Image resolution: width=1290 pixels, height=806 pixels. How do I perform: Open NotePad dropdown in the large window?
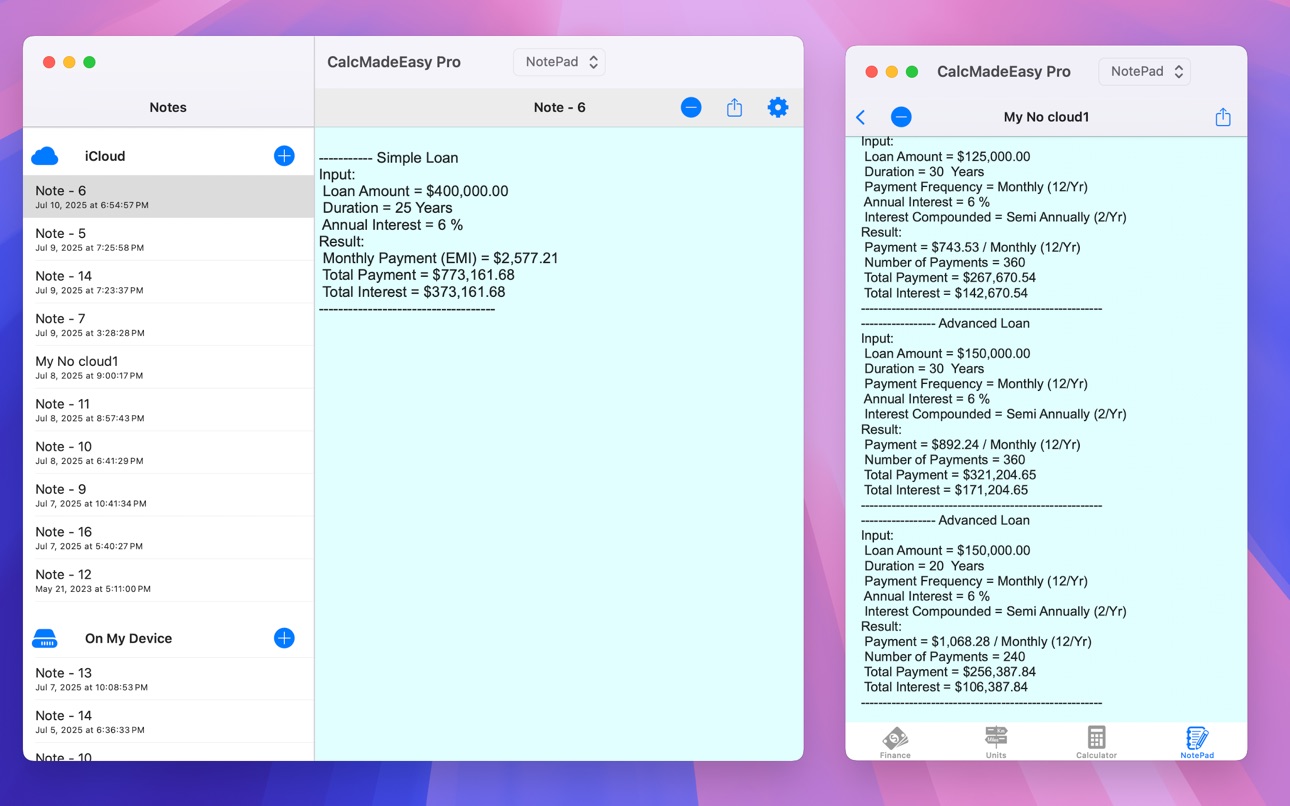pyautogui.click(x=560, y=62)
